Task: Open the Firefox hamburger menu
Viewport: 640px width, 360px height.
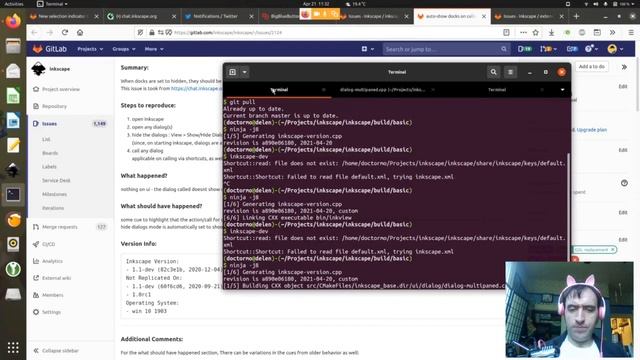Action: pos(631,32)
